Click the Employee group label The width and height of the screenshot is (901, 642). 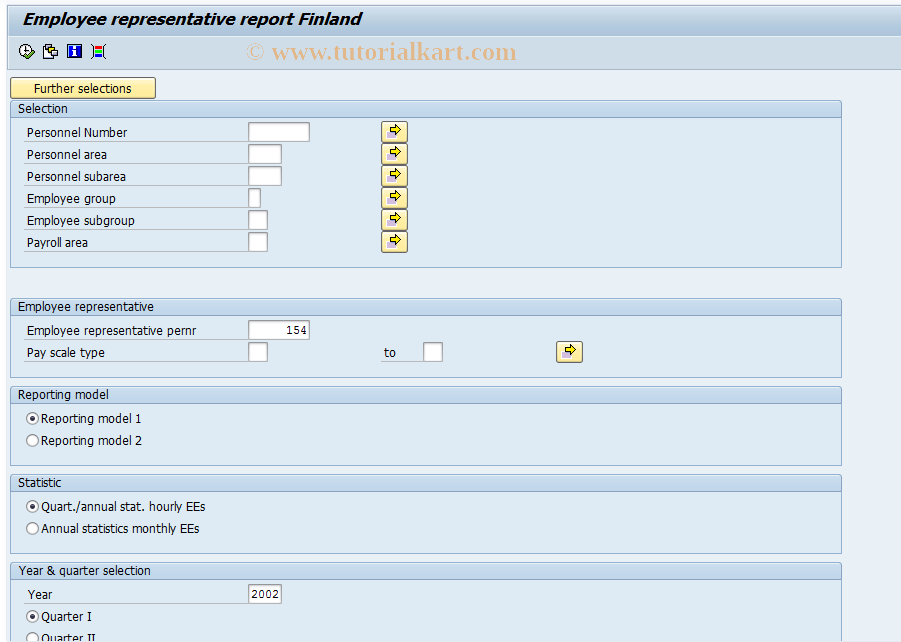pyautogui.click(x=71, y=199)
